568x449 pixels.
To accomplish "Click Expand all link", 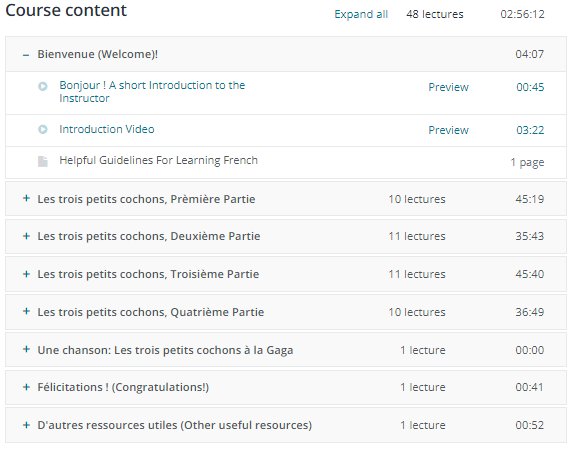I will [361, 14].
